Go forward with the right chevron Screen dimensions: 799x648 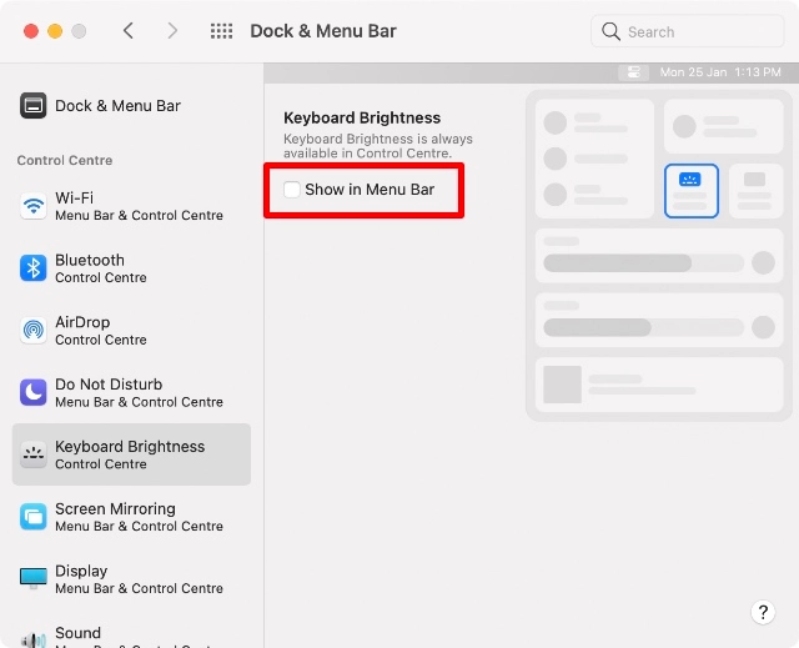(x=172, y=31)
